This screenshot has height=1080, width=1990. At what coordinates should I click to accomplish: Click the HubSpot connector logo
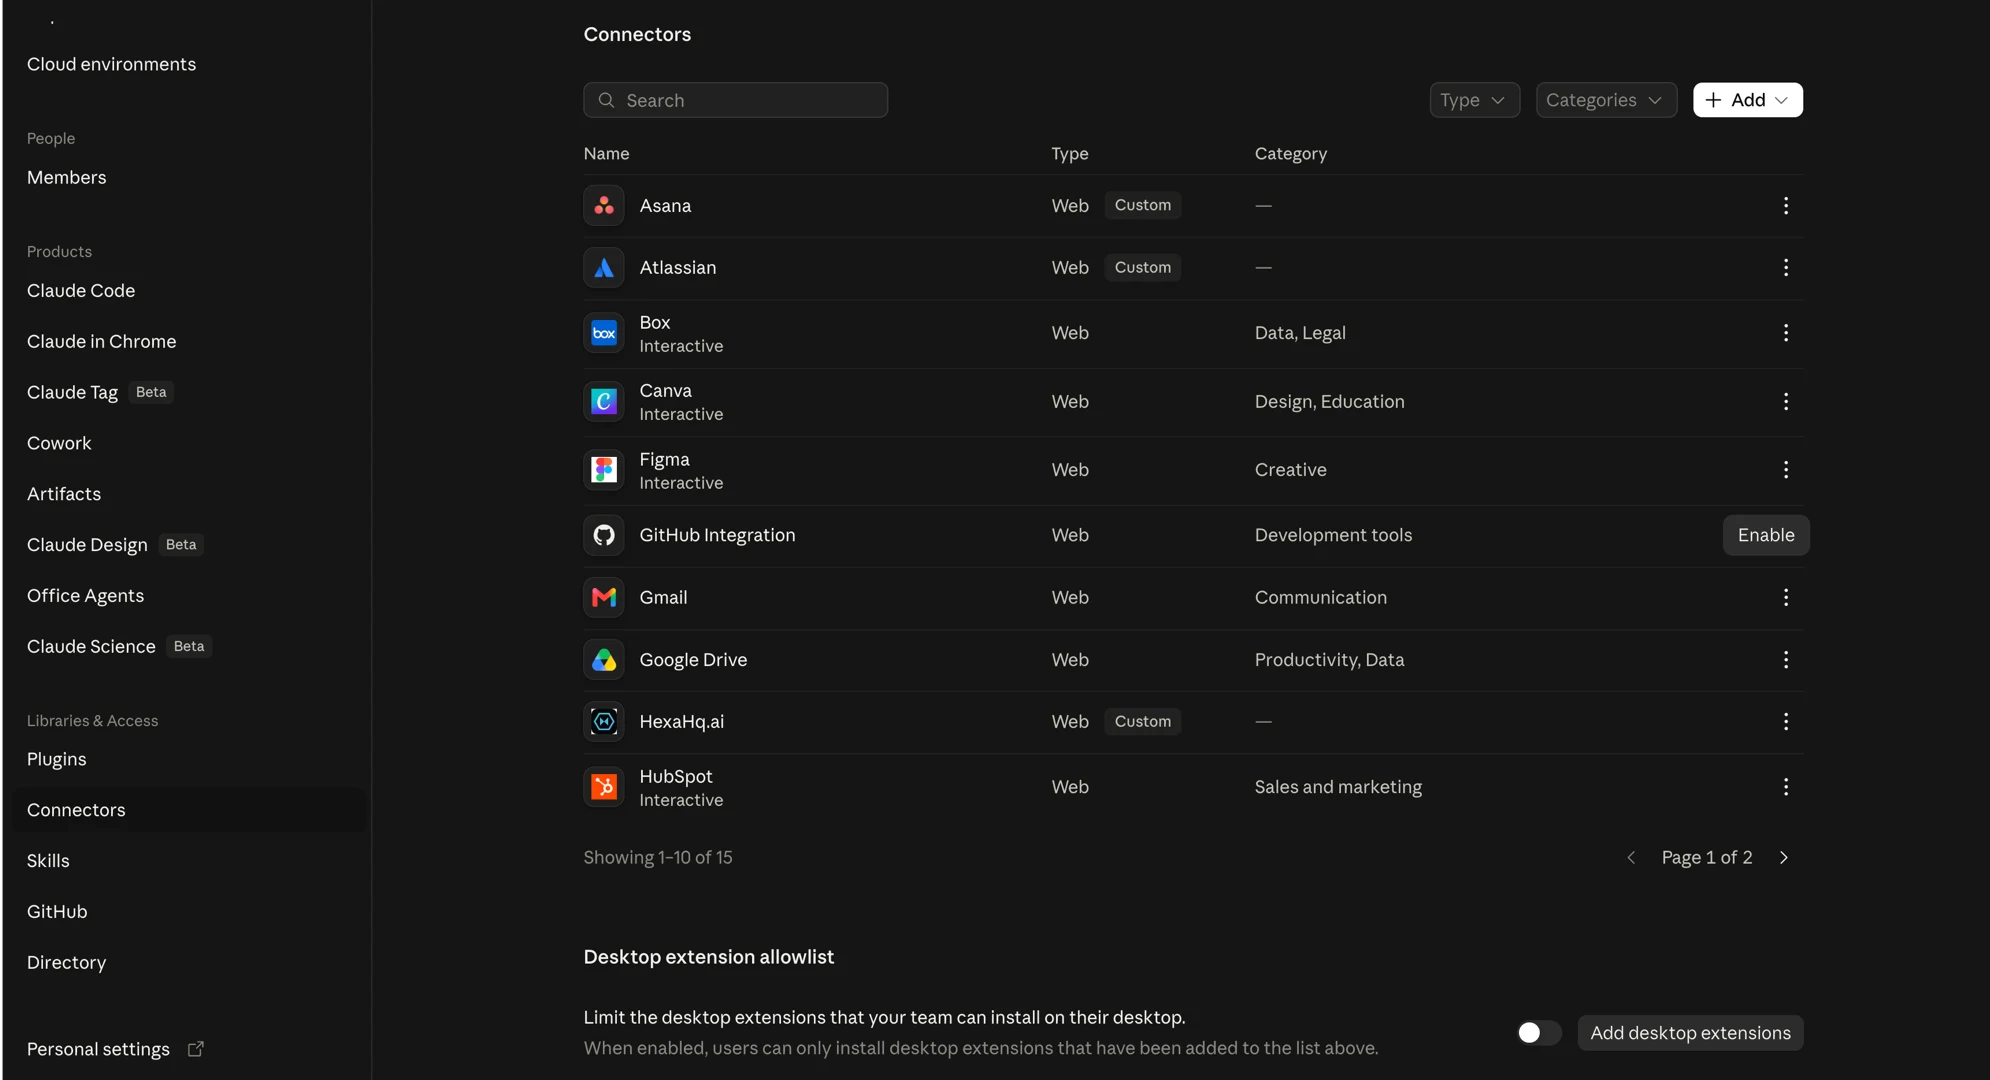pyautogui.click(x=604, y=787)
